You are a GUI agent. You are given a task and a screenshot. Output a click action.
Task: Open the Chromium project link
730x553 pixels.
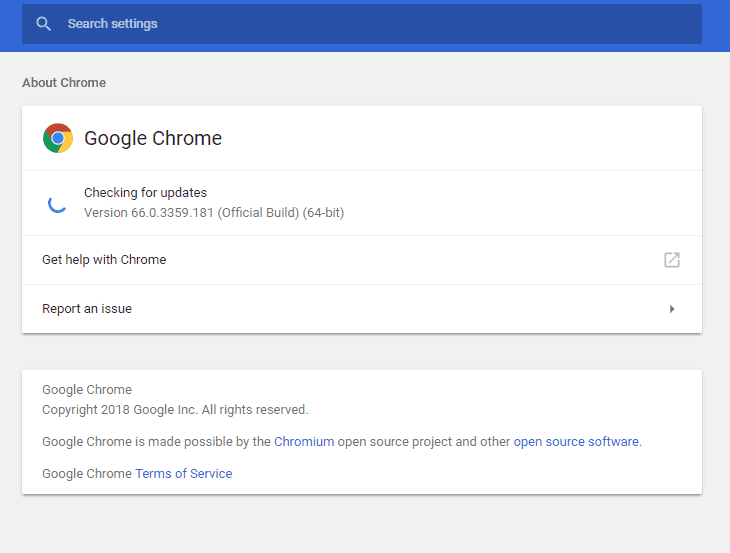tap(304, 442)
